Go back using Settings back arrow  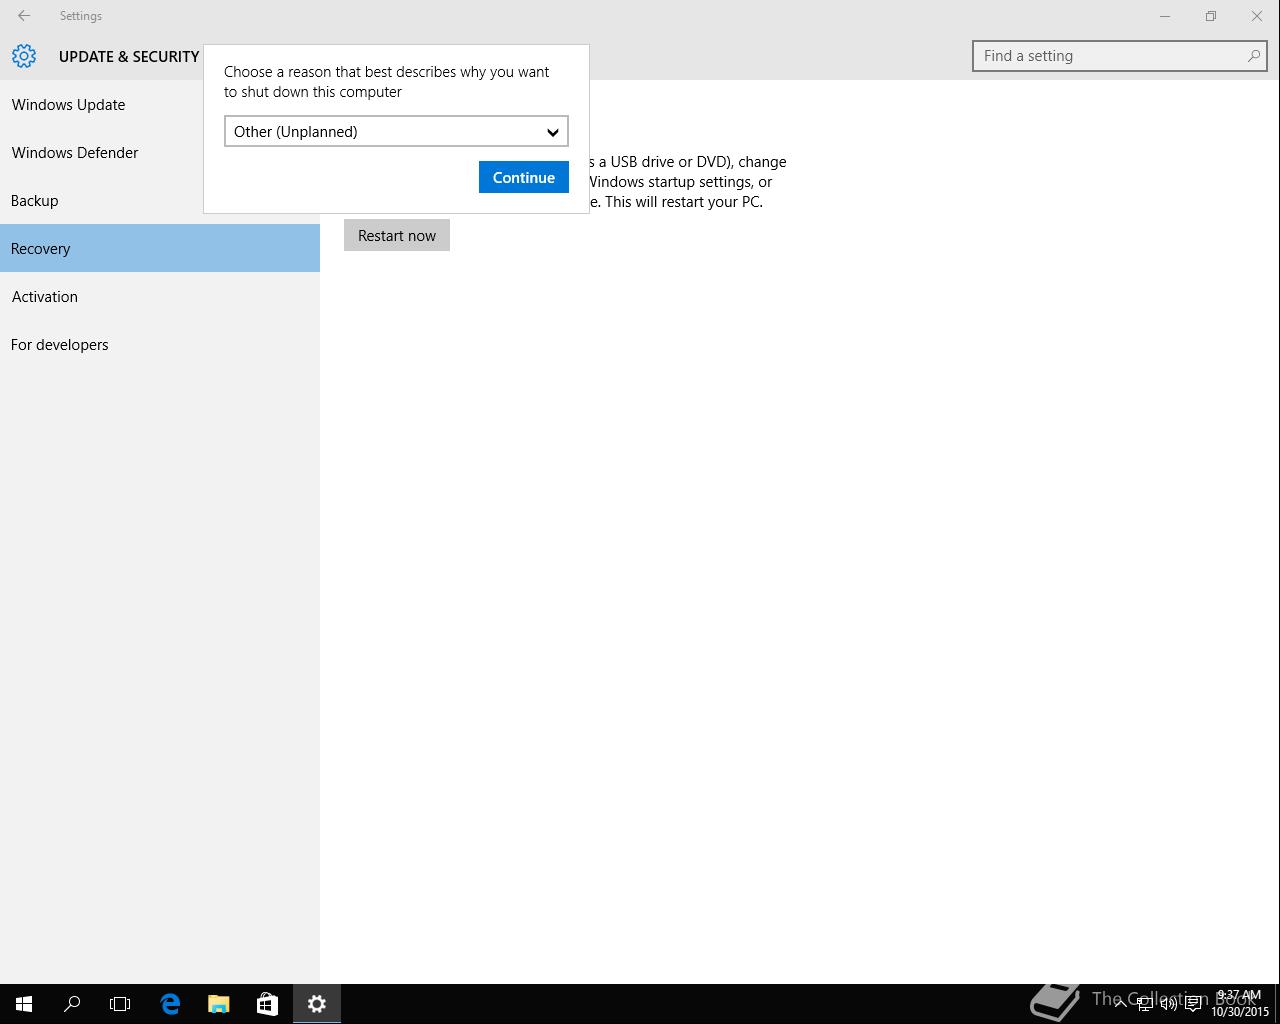coord(24,16)
